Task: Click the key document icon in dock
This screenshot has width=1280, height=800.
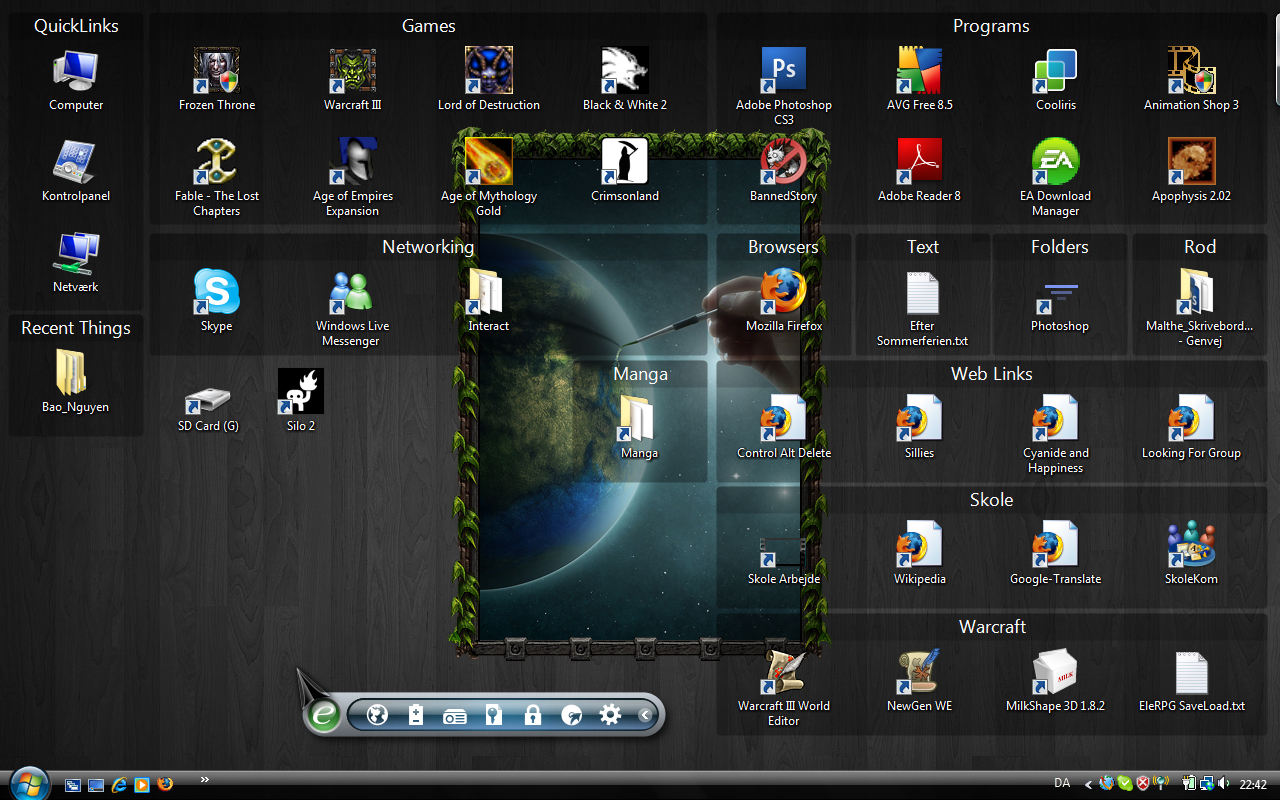Action: [493, 715]
